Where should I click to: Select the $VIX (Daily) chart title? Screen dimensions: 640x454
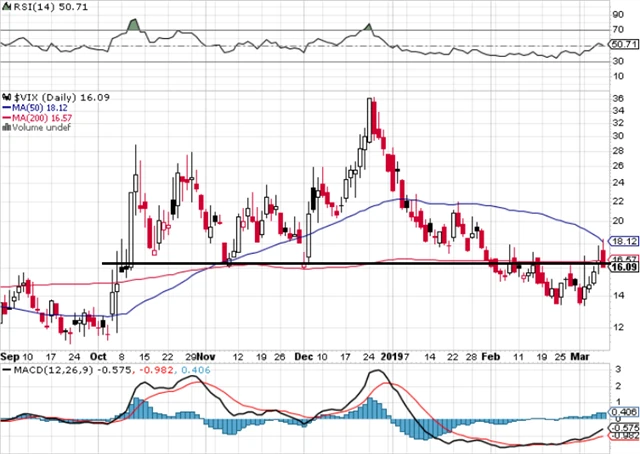click(x=39, y=100)
